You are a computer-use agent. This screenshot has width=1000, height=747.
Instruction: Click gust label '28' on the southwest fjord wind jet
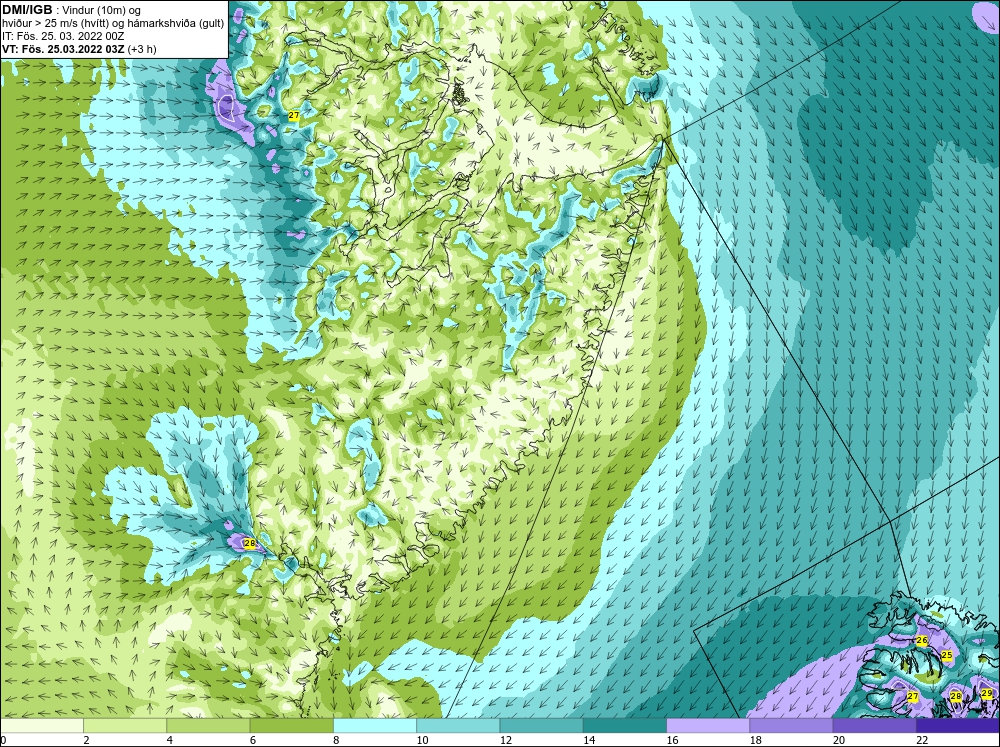(x=249, y=544)
